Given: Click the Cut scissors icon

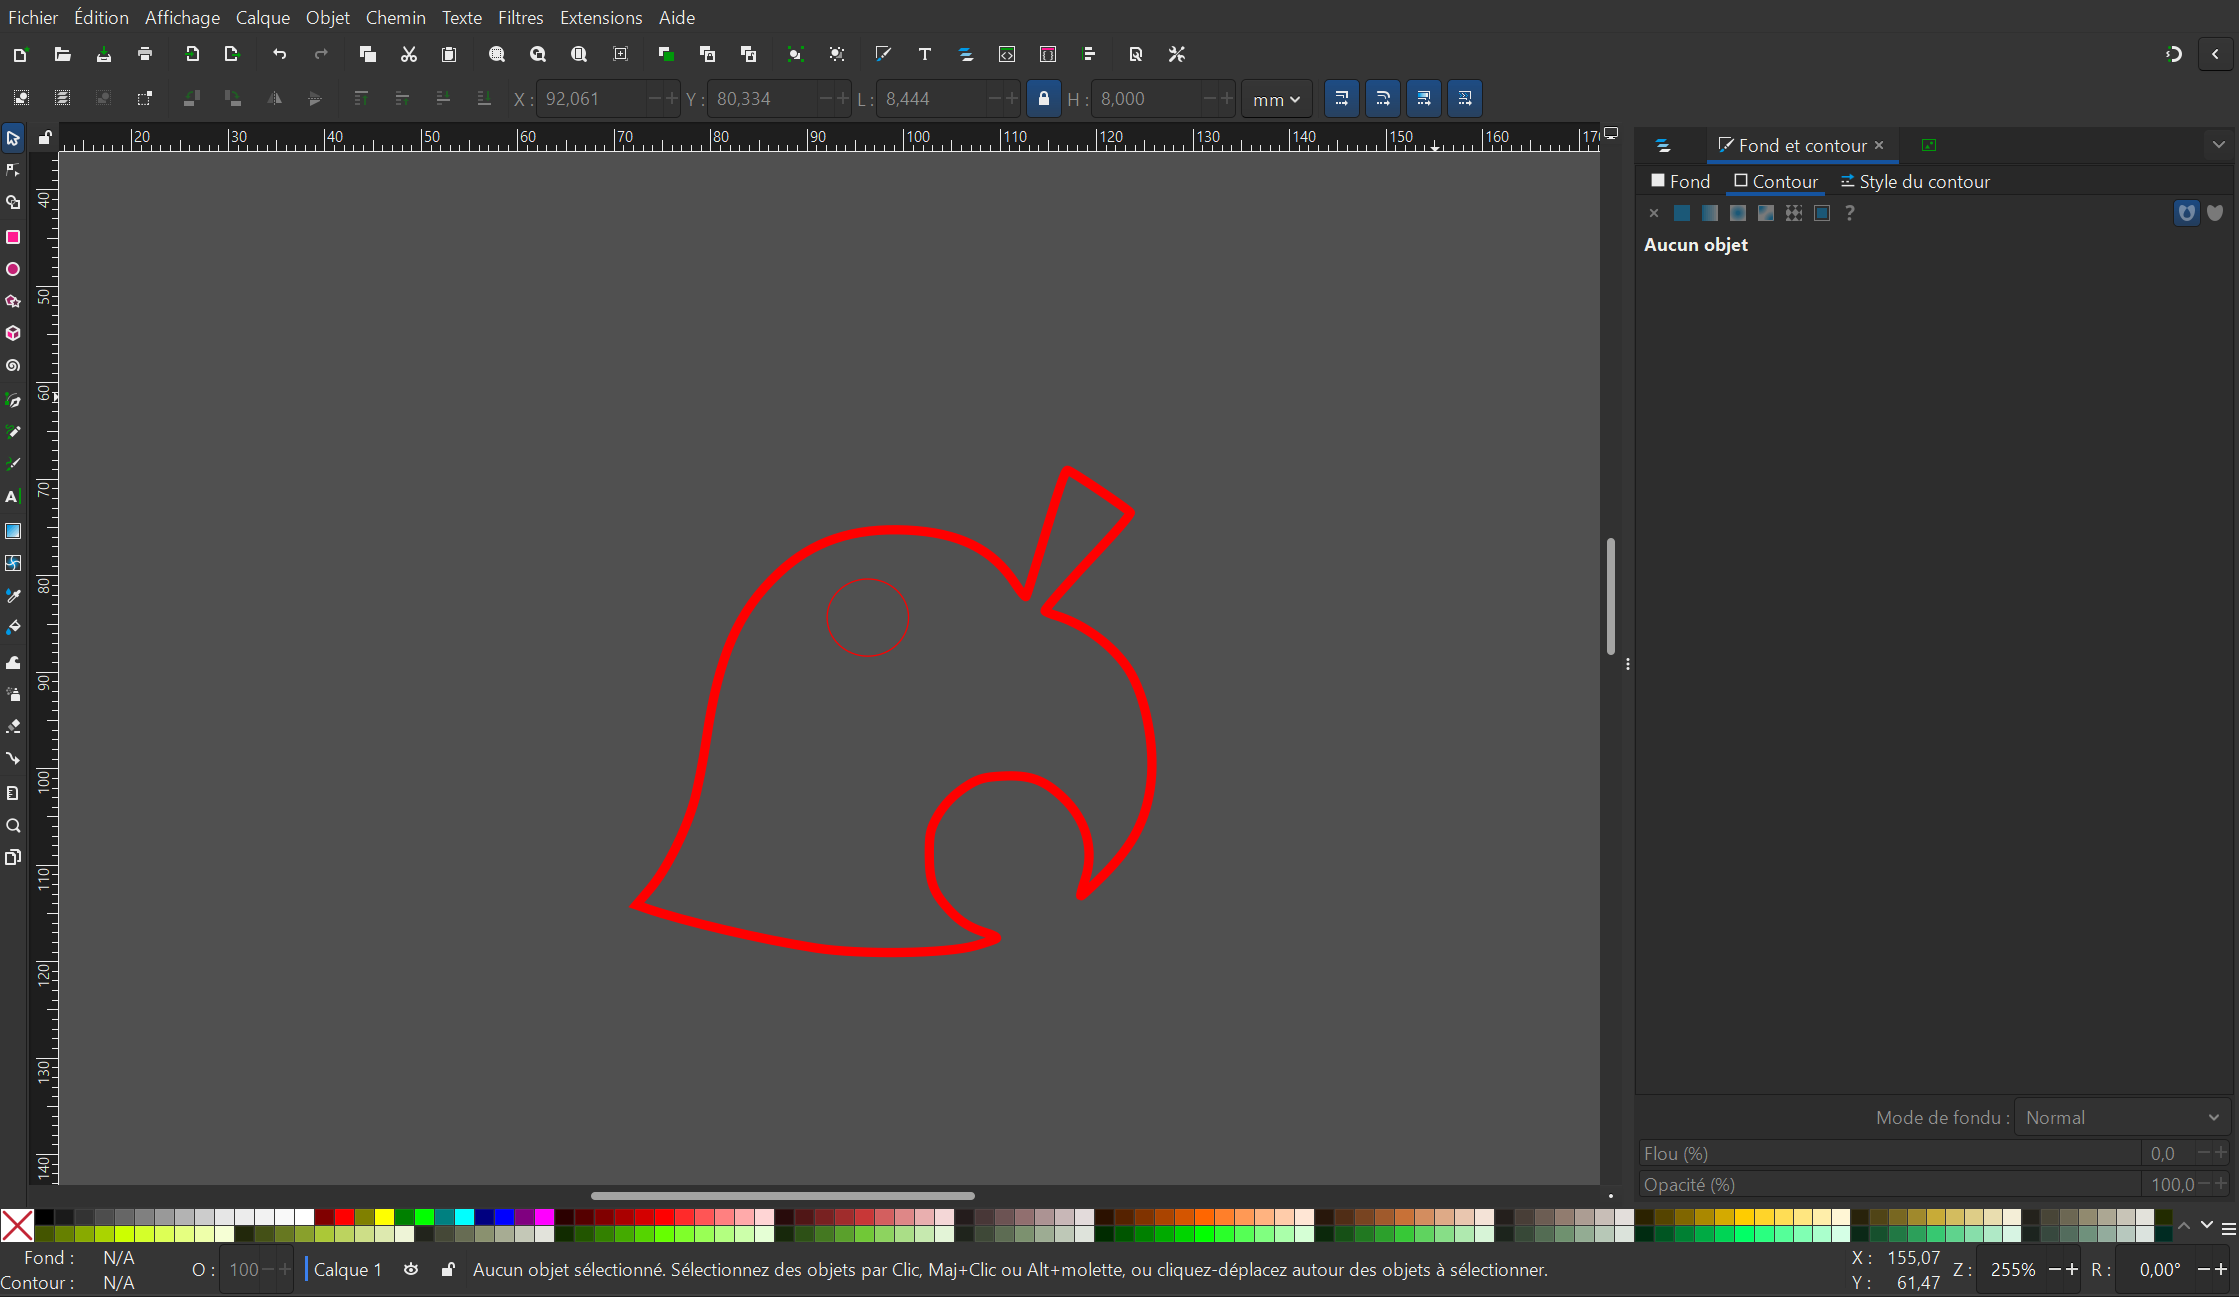Looking at the screenshot, I should [408, 54].
